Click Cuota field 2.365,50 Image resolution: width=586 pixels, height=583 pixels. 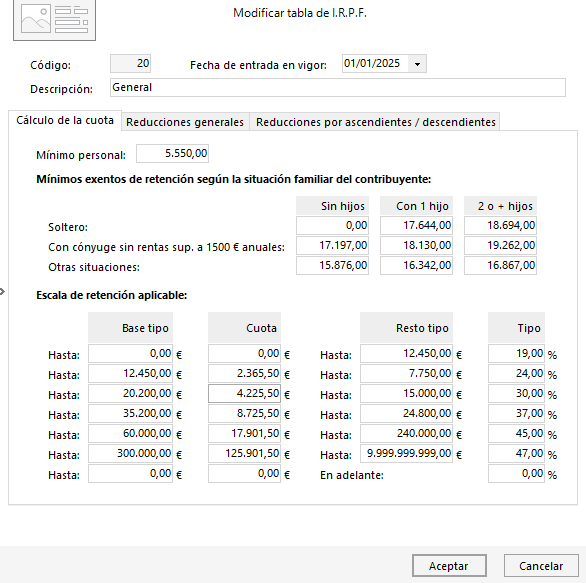click(x=244, y=374)
